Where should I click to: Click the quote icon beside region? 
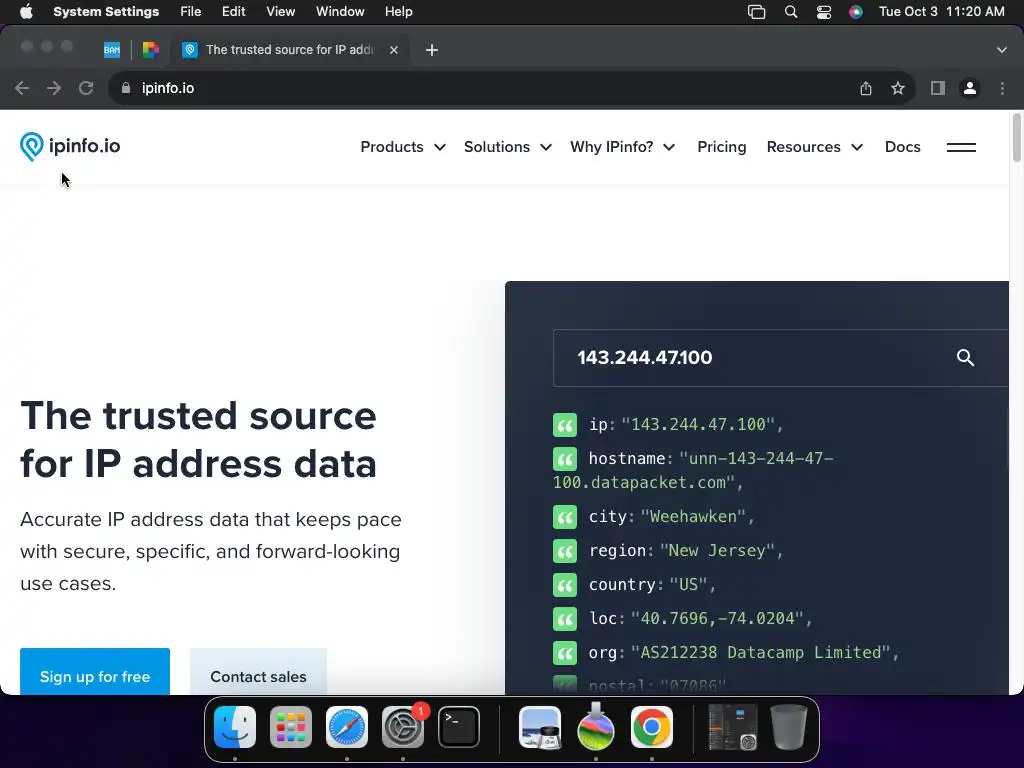pyautogui.click(x=565, y=551)
